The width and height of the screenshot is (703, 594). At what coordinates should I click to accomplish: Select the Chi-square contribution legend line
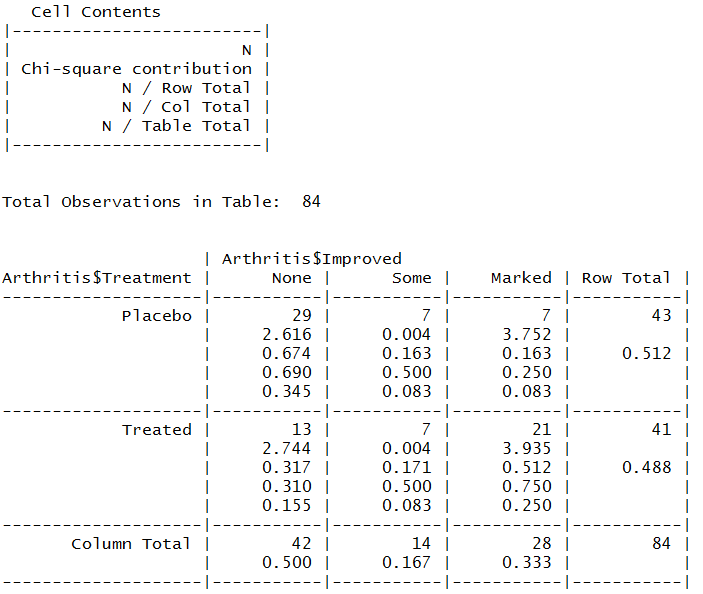136,69
